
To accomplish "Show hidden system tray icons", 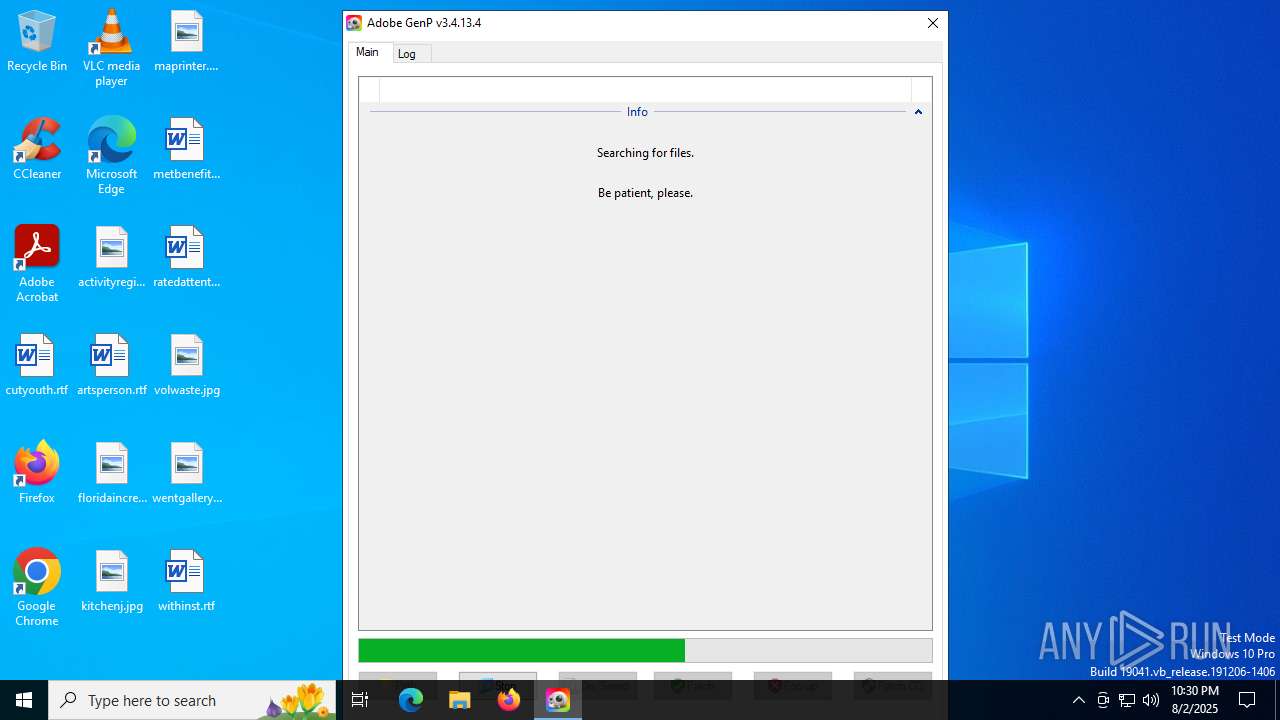I will tap(1079, 700).
